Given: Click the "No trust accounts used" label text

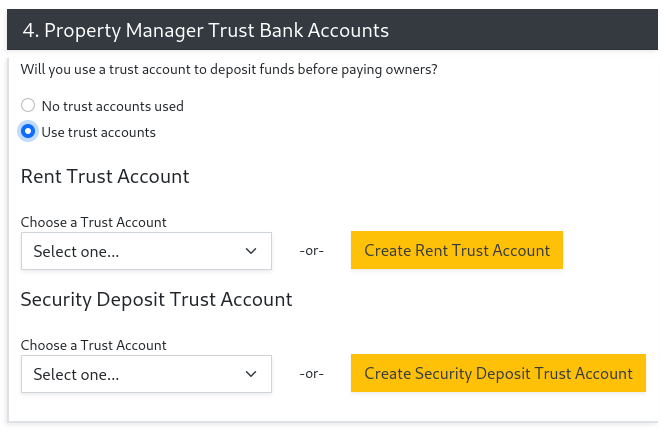Looking at the screenshot, I should [x=112, y=106].
